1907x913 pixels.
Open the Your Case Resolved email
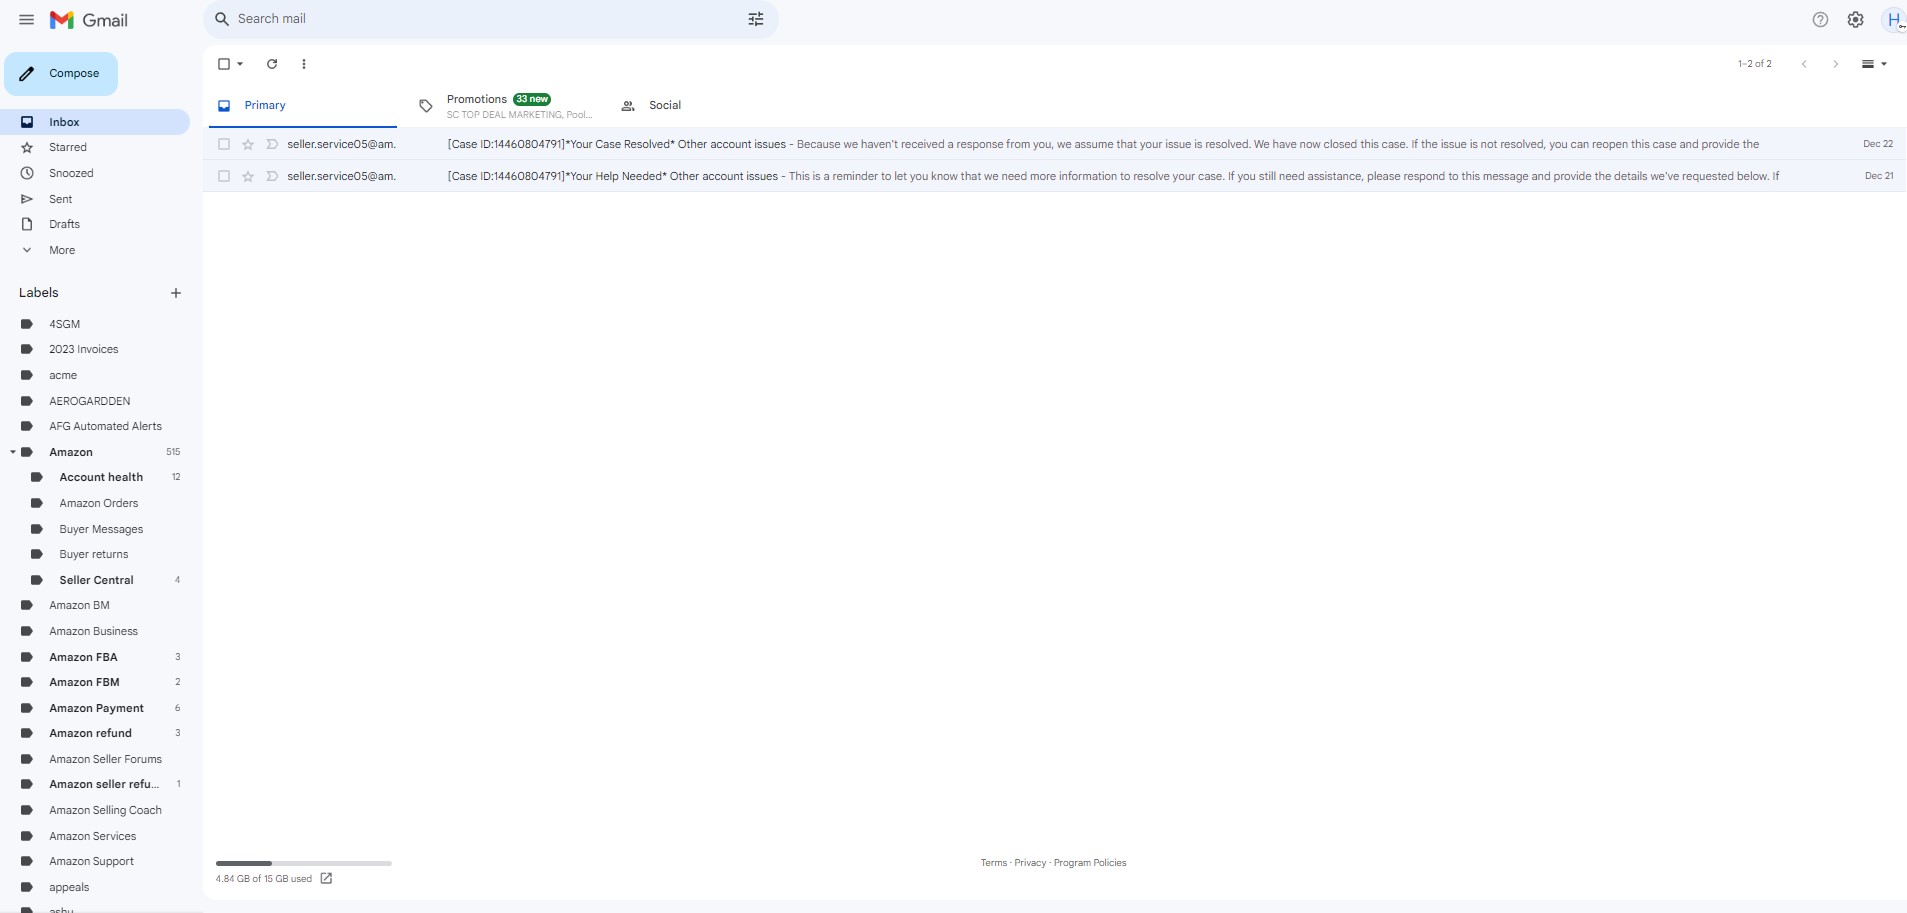tap(1055, 144)
